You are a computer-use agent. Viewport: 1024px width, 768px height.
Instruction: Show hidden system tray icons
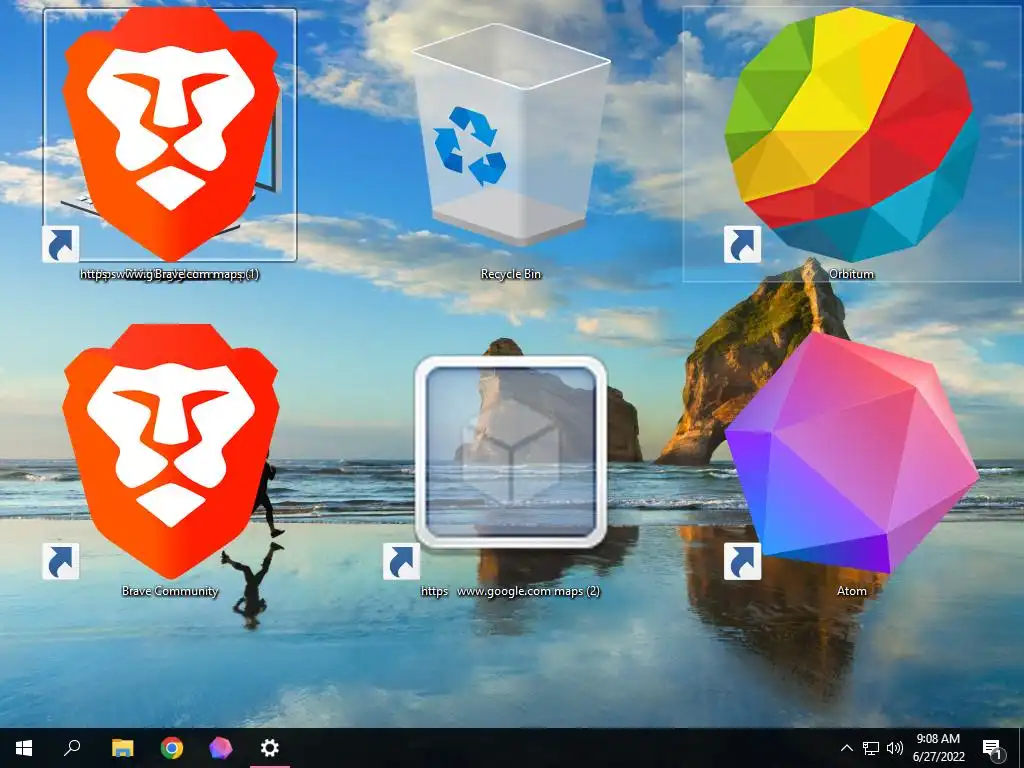pyautogui.click(x=846, y=748)
